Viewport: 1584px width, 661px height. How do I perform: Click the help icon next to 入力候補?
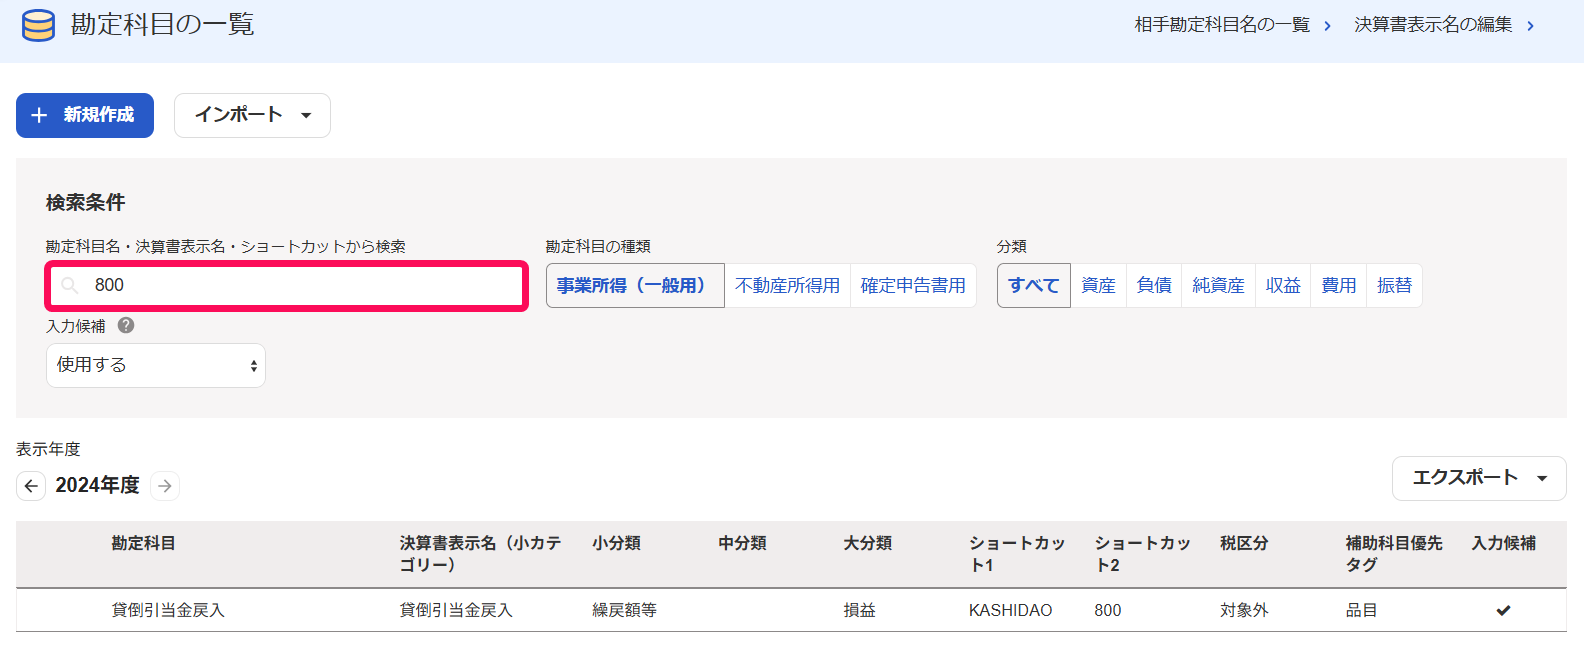(x=126, y=325)
